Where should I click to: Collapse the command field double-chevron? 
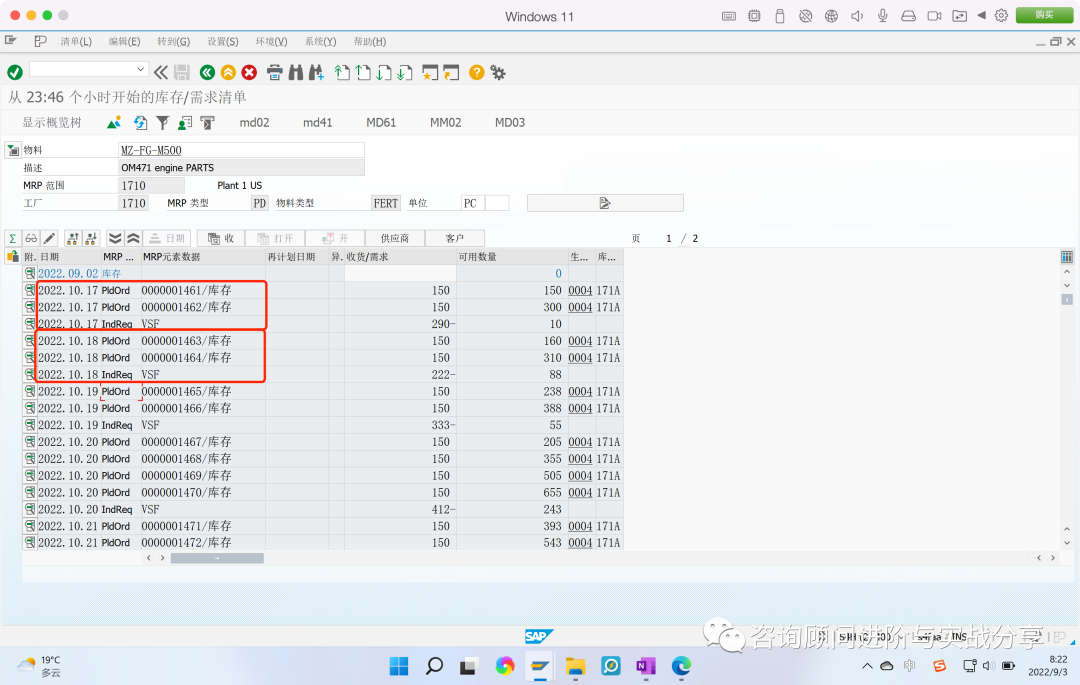point(160,72)
